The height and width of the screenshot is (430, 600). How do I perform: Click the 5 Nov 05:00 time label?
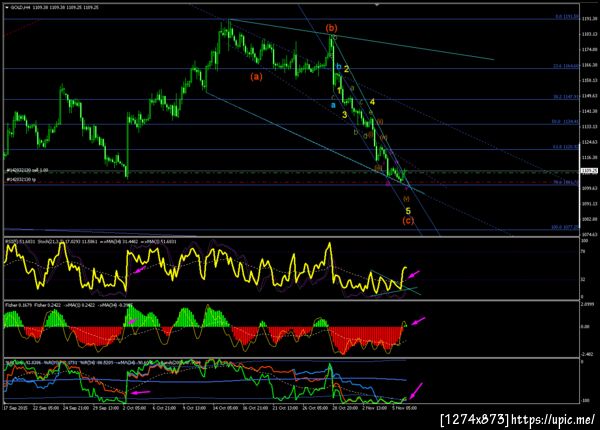point(404,408)
